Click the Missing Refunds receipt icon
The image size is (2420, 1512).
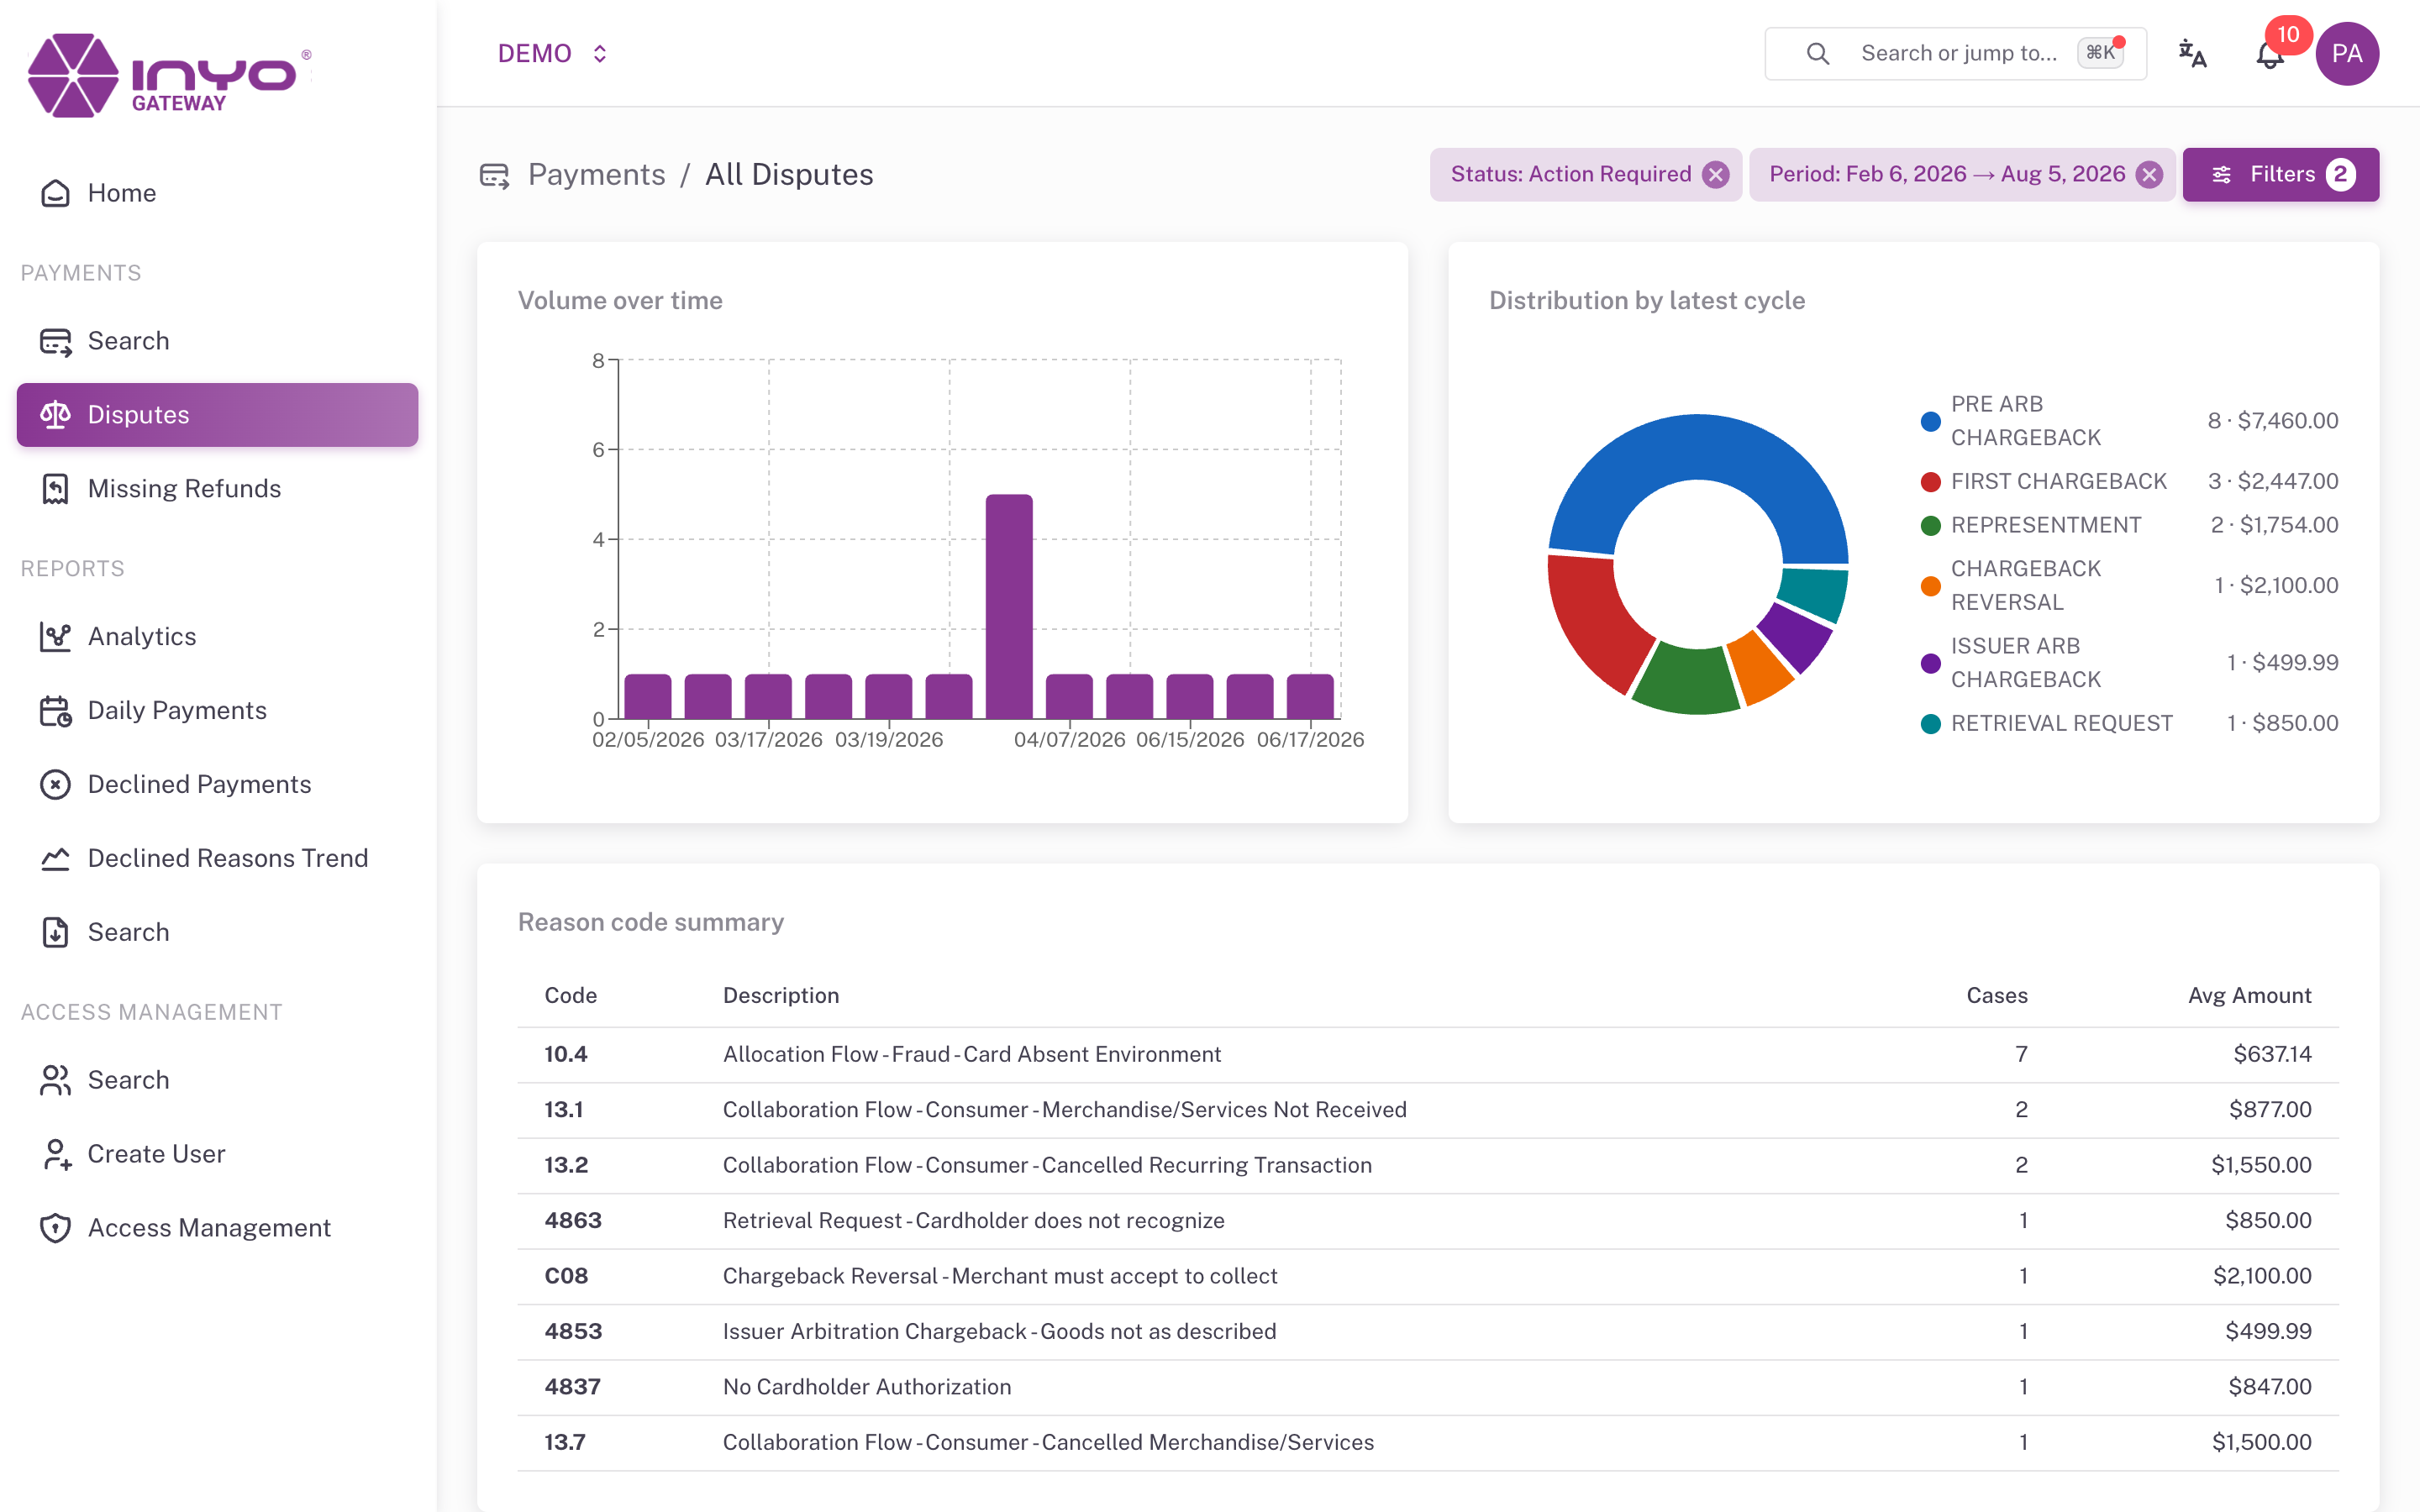coord(55,489)
